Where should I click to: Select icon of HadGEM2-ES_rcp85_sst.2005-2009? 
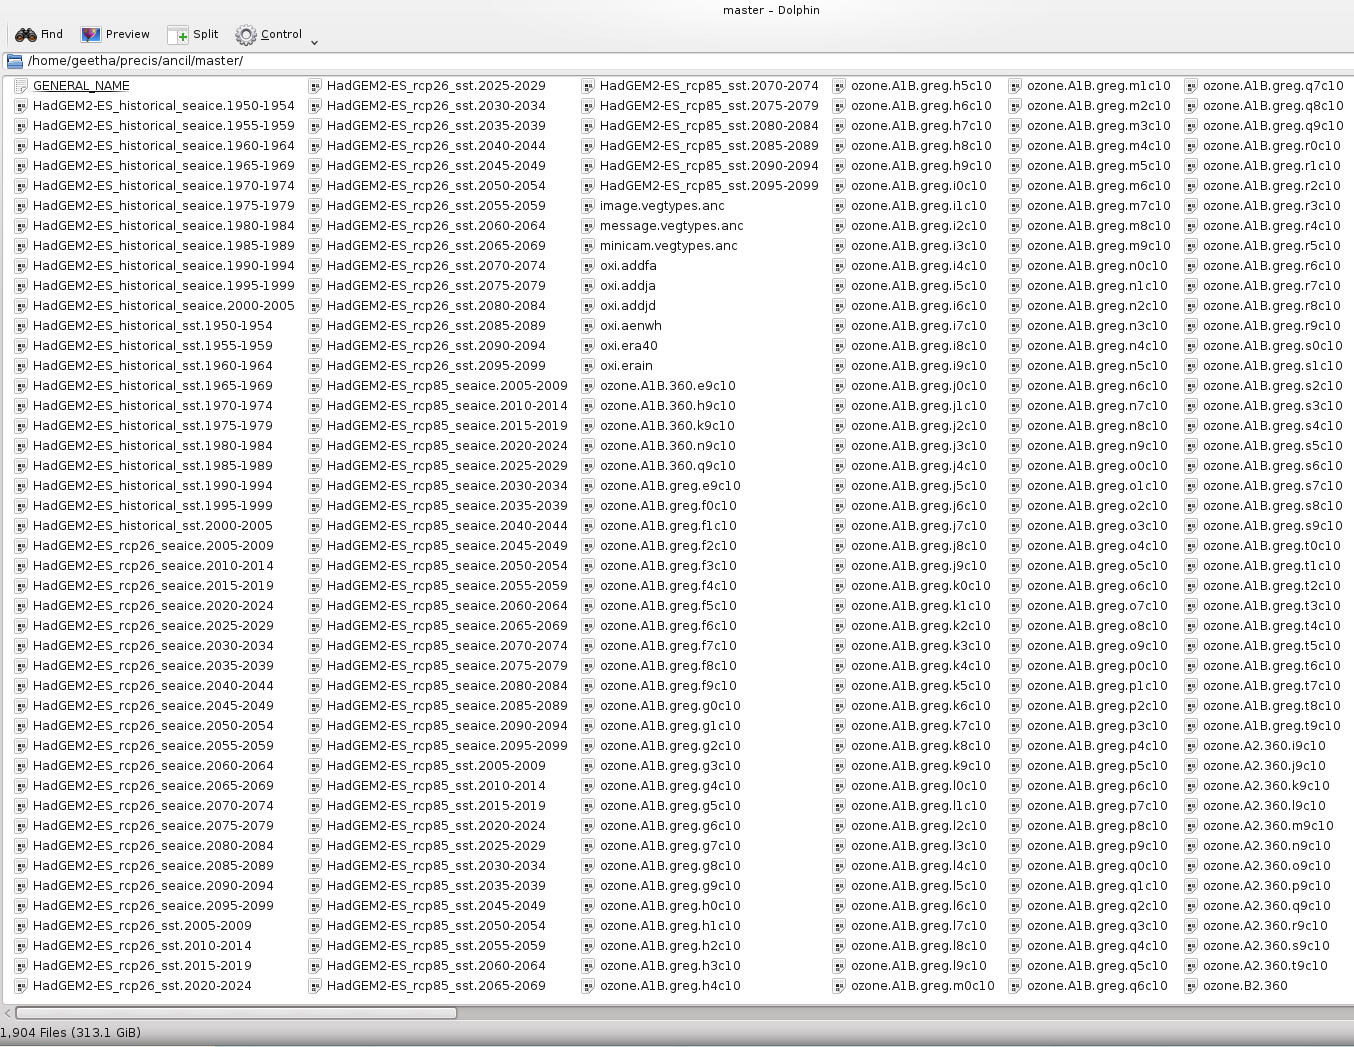pos(315,766)
